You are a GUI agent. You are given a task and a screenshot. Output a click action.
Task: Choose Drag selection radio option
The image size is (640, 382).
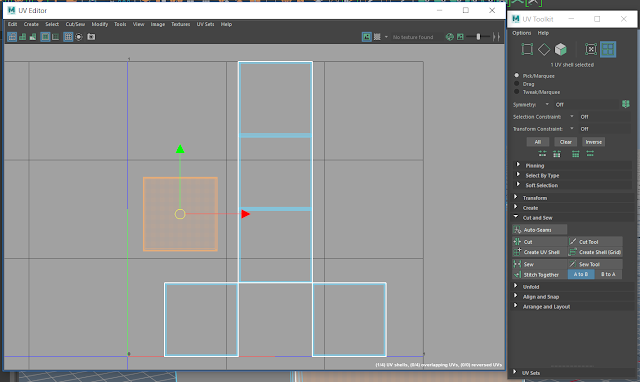(x=517, y=84)
